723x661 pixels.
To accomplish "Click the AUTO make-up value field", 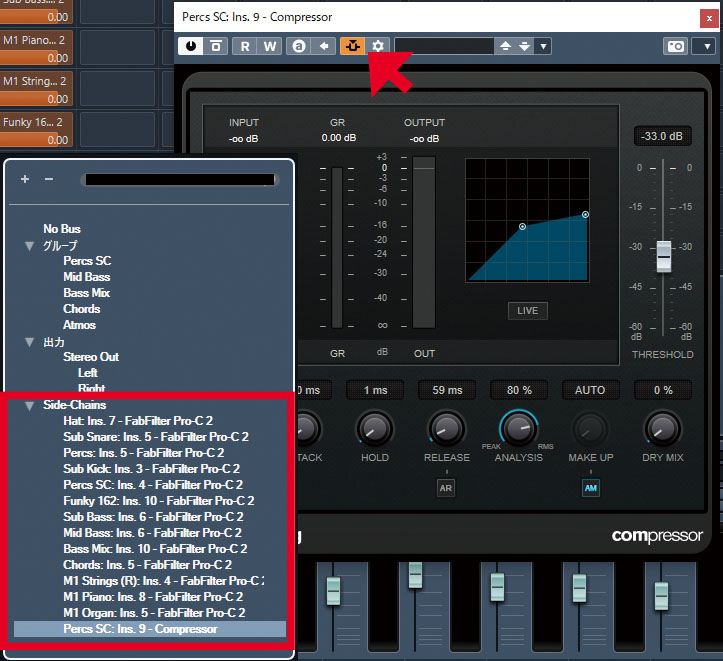I will (590, 390).
